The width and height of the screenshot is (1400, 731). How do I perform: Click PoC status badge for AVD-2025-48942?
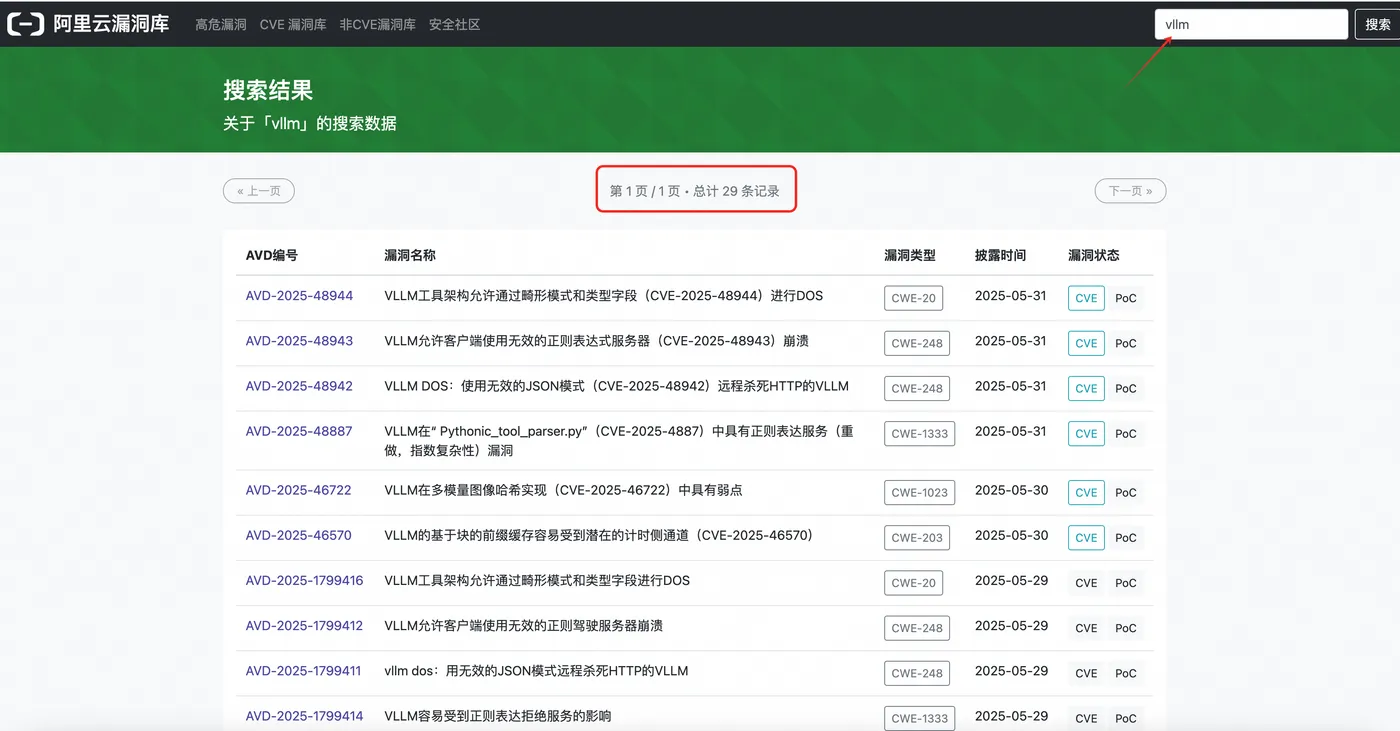1126,388
